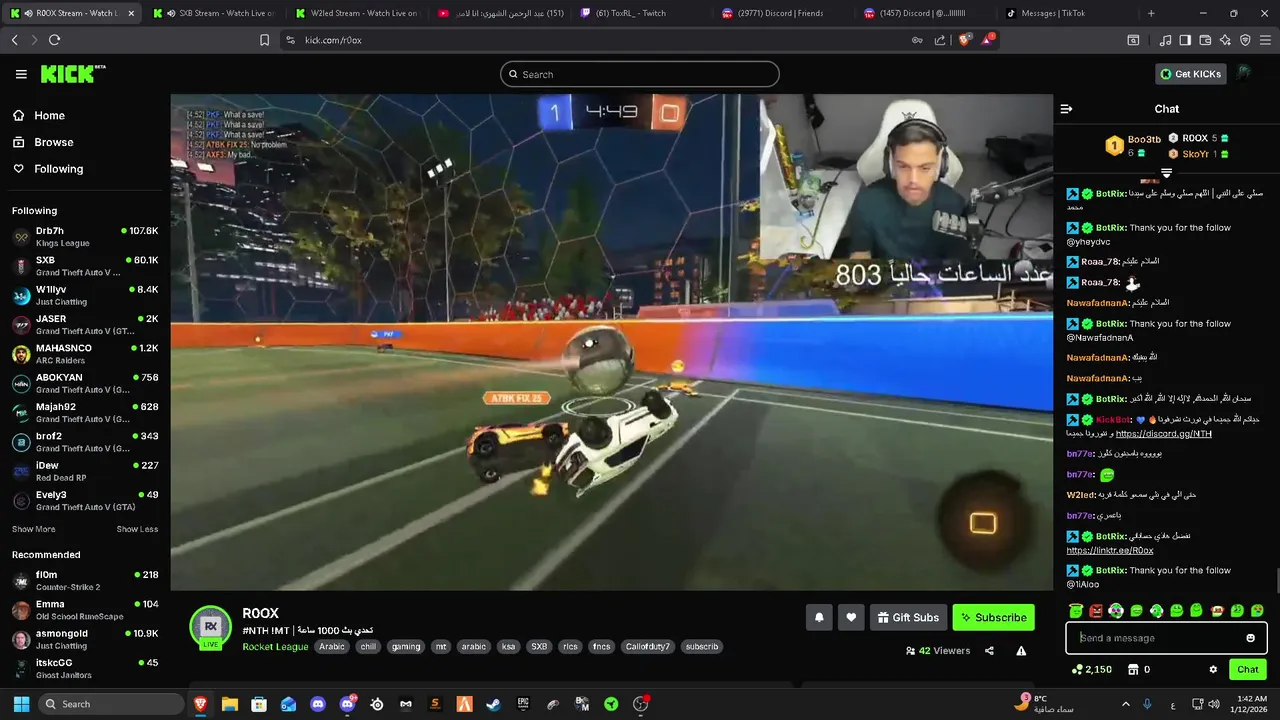Open MAHASNCO channel in Following list
Image resolution: width=1280 pixels, height=720 pixels.
click(x=85, y=354)
